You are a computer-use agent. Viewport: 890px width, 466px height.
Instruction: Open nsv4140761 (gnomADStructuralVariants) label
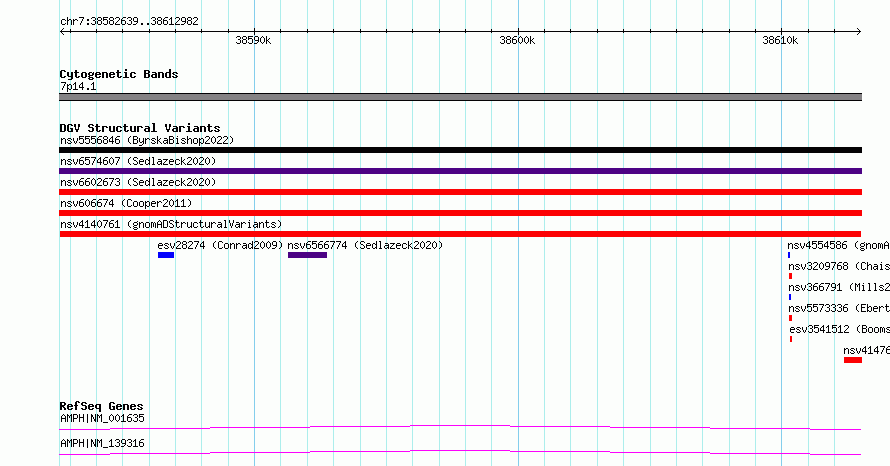pos(171,224)
